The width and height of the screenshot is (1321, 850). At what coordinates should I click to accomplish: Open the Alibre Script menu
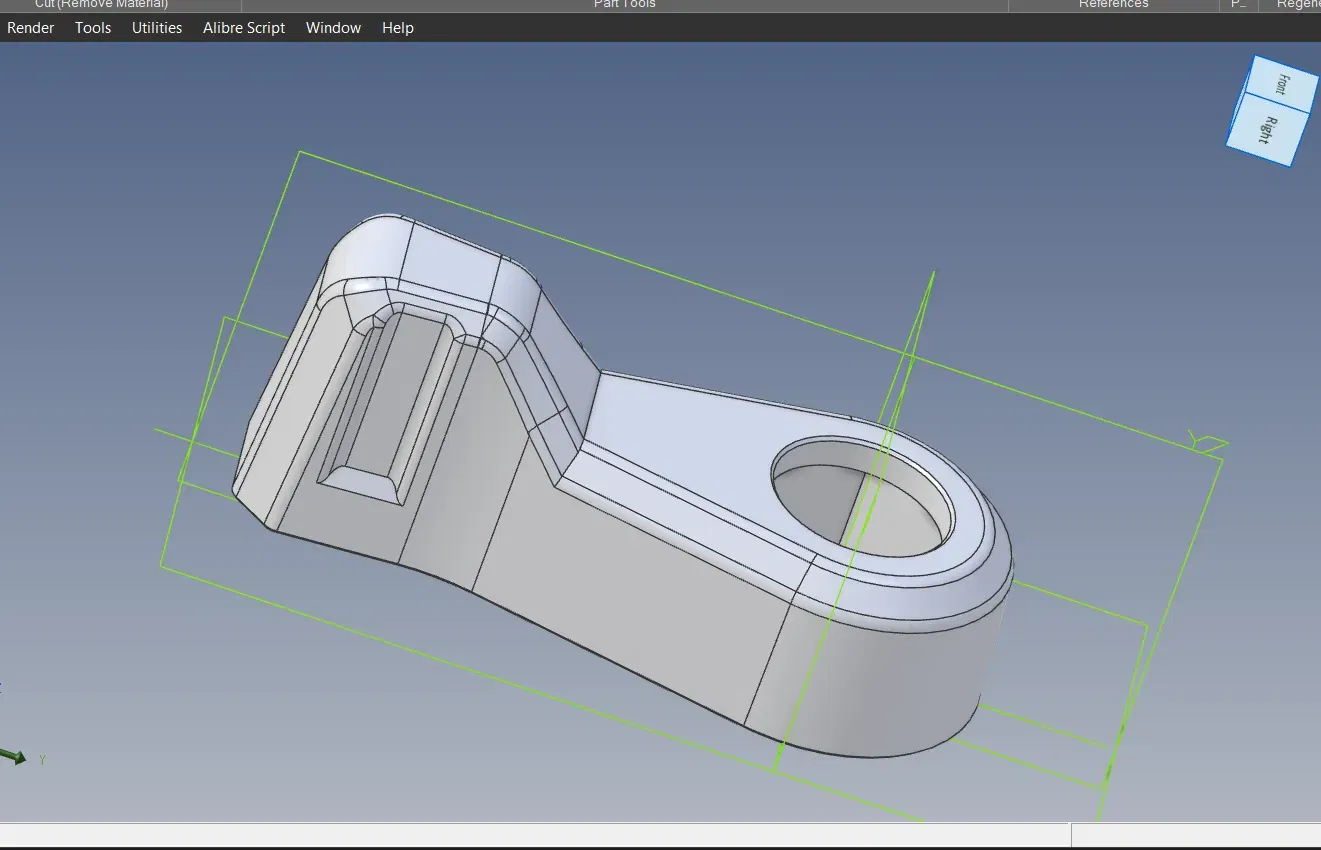coord(244,28)
